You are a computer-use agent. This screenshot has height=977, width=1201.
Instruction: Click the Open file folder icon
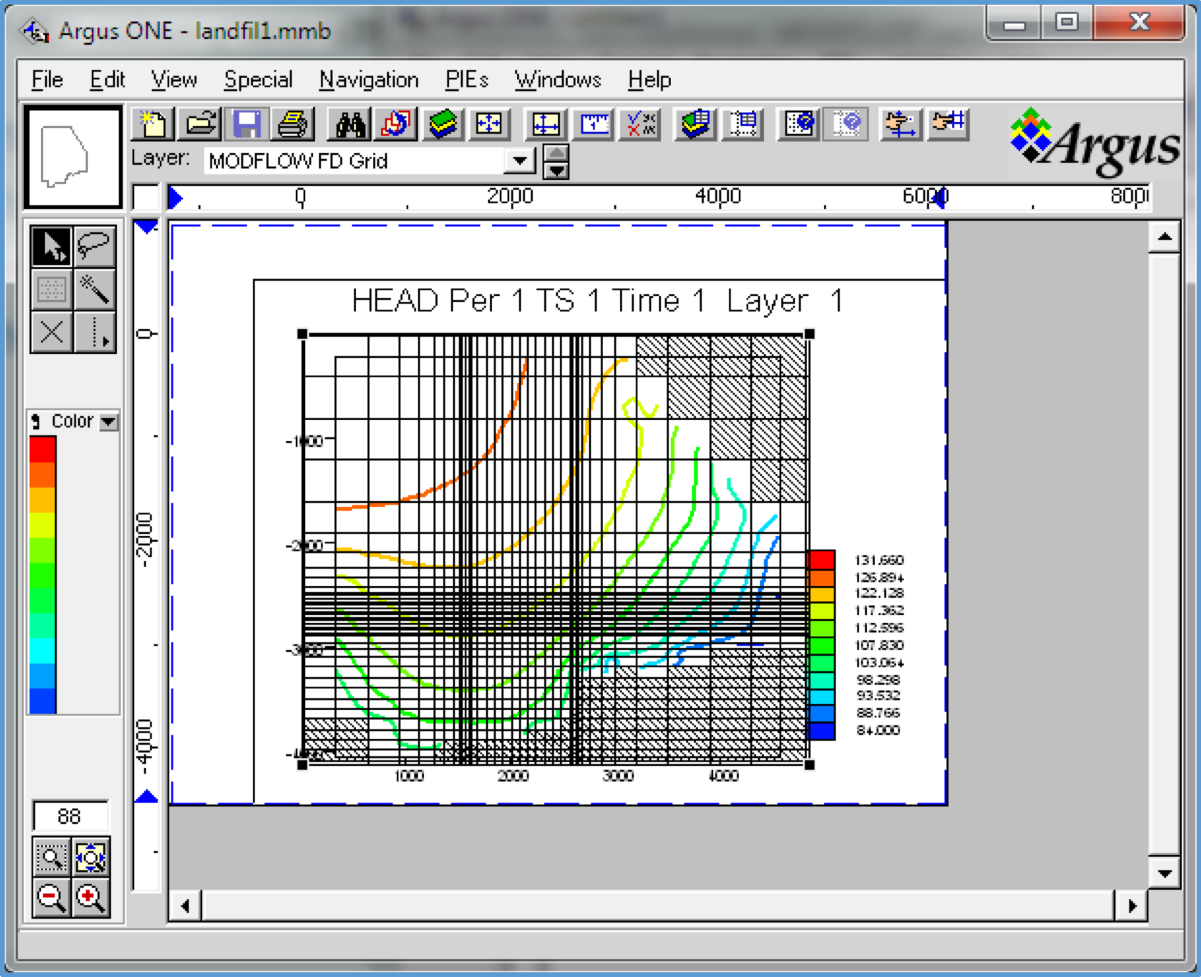[201, 124]
